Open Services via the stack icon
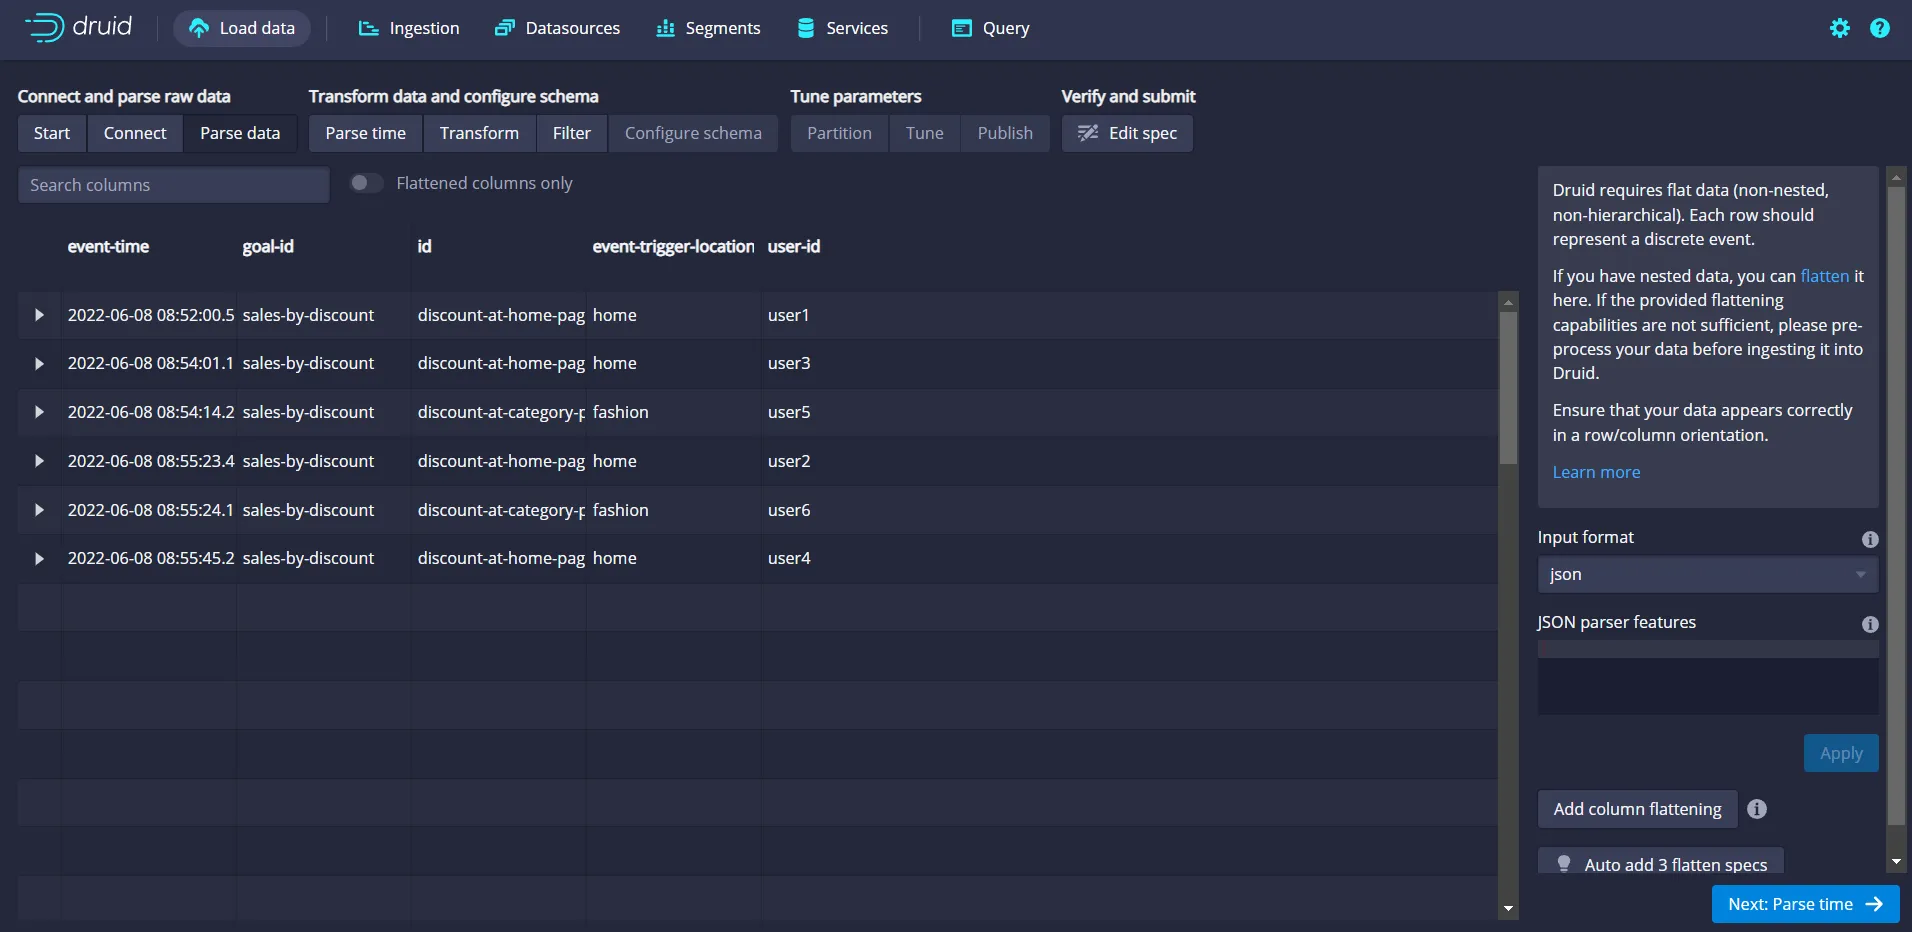The height and width of the screenshot is (932, 1912). [x=804, y=27]
